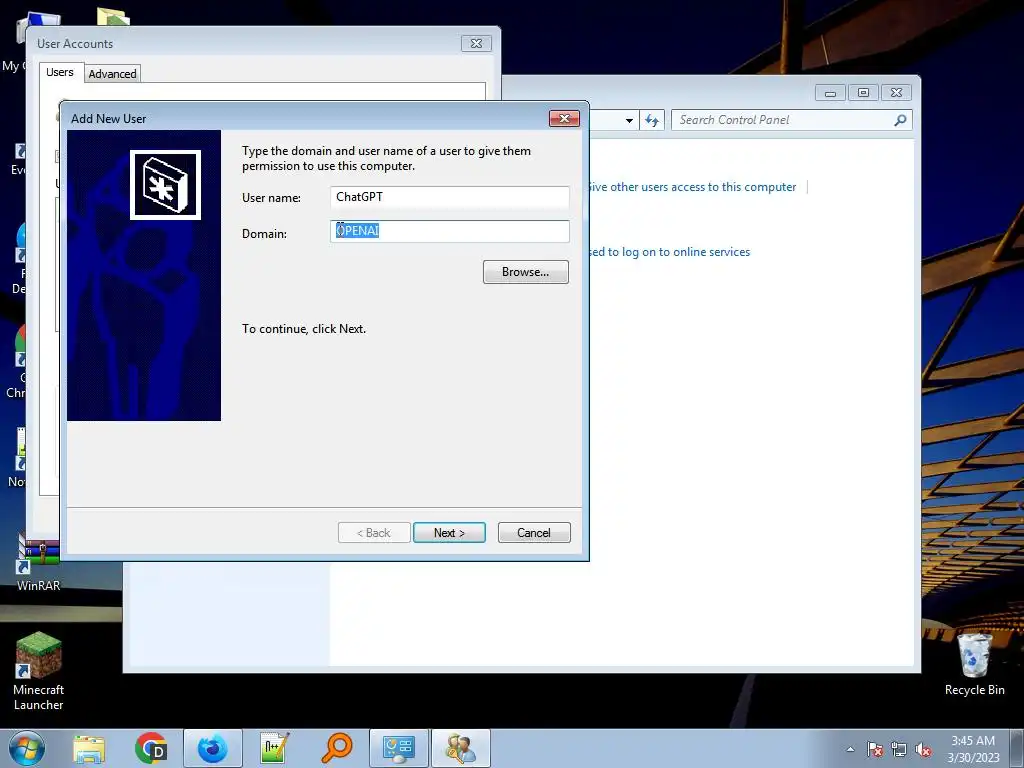
Task: Open the Browse... domain picker
Action: (x=526, y=272)
